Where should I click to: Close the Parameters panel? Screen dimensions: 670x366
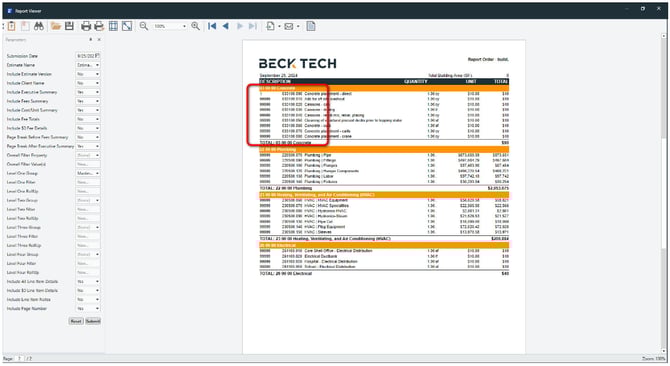[x=99, y=39]
